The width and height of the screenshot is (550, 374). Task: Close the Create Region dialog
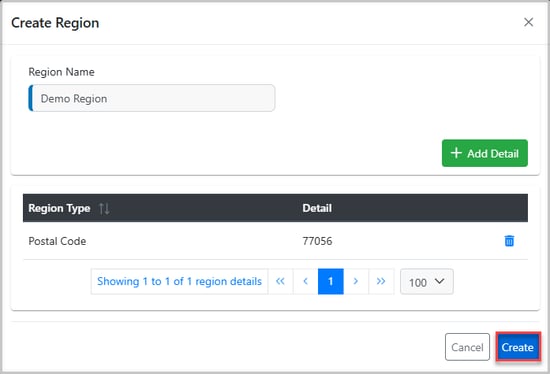point(528,22)
